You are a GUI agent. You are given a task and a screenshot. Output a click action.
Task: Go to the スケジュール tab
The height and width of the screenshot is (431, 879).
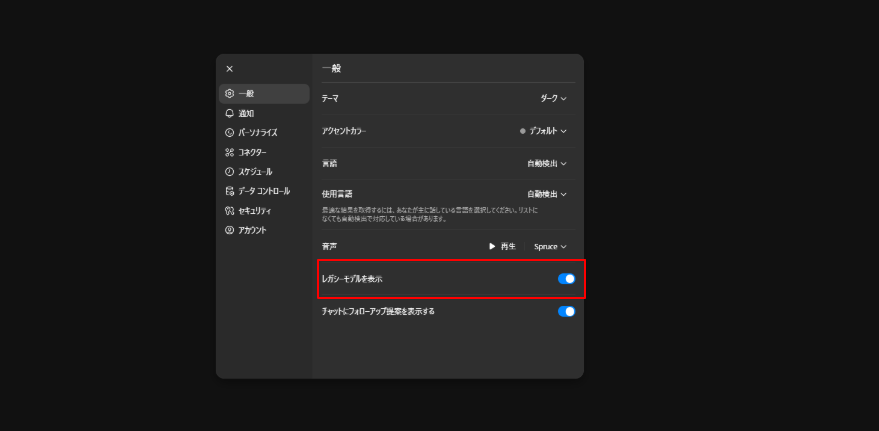[x=264, y=172]
